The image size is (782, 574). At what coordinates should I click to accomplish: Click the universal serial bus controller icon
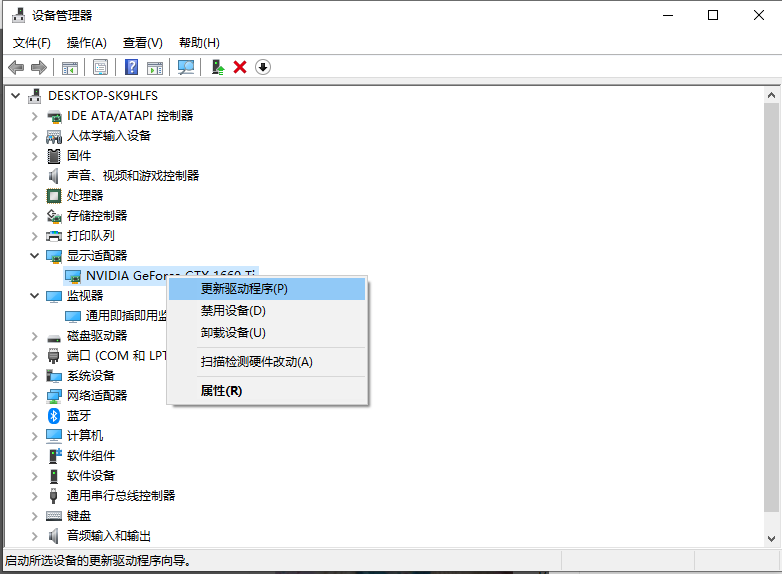coord(53,496)
